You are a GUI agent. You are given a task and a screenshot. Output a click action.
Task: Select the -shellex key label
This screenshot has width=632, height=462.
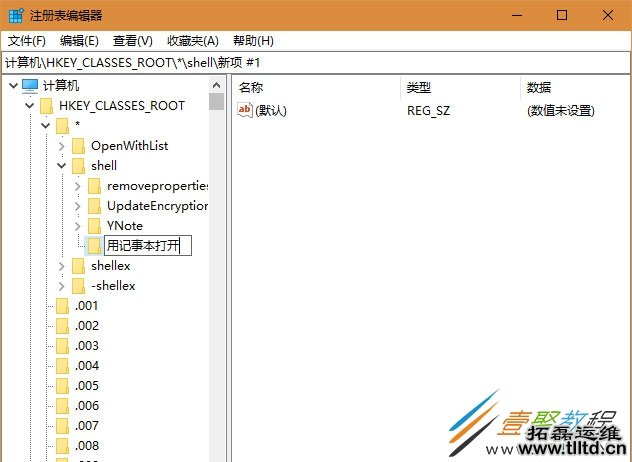[113, 286]
